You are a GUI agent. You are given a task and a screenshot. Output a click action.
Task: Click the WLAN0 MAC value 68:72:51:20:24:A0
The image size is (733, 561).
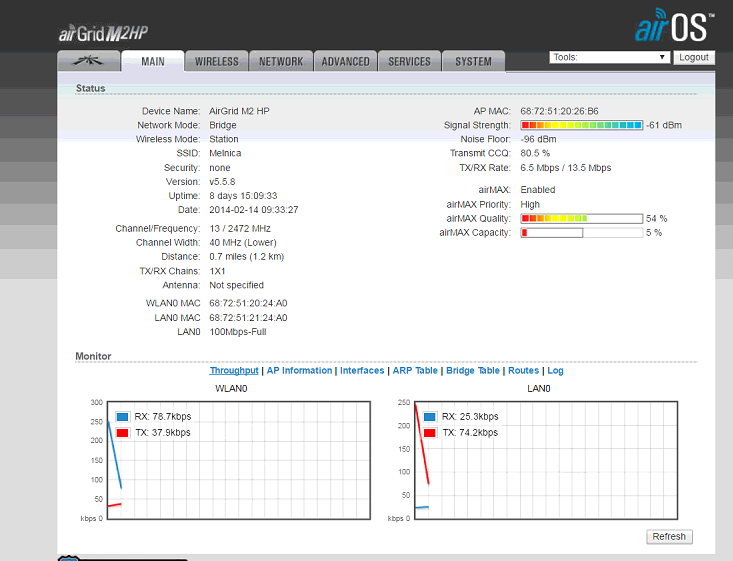point(248,303)
